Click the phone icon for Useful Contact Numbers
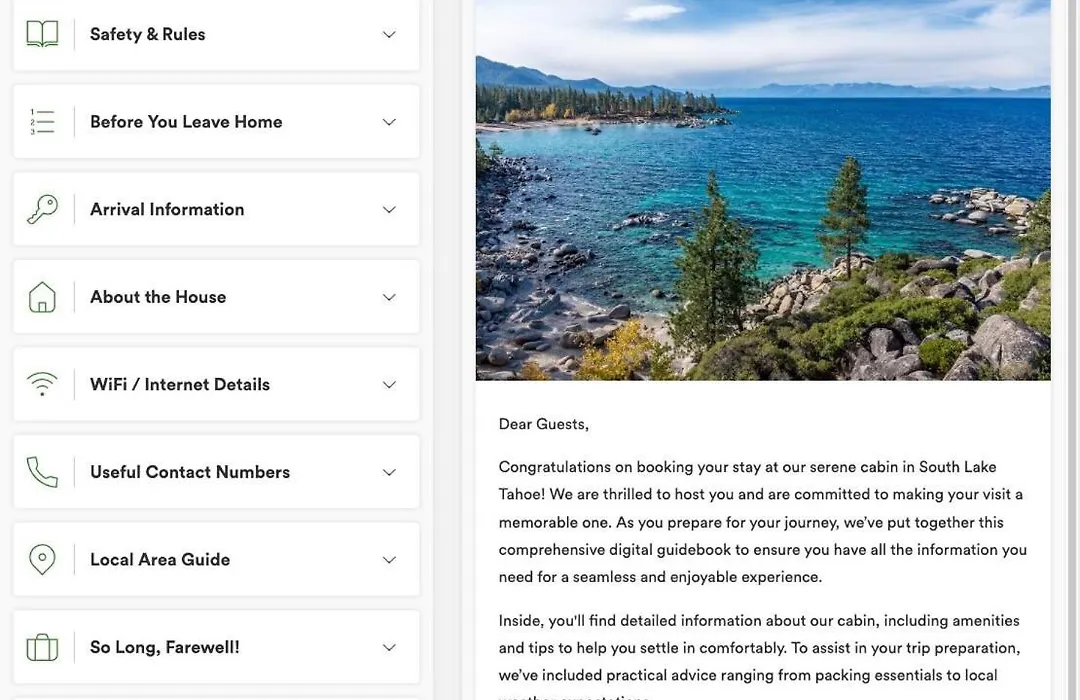This screenshot has height=700, width=1080. click(42, 472)
